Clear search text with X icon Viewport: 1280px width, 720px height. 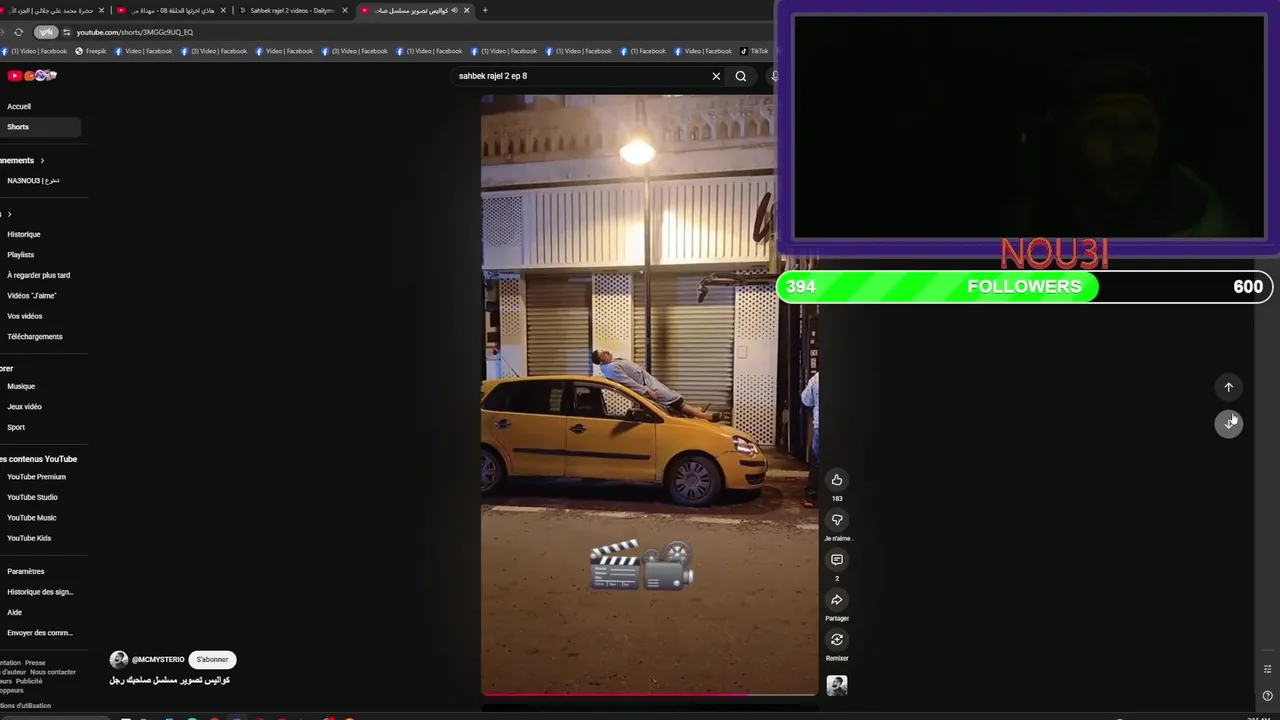pyautogui.click(x=716, y=76)
